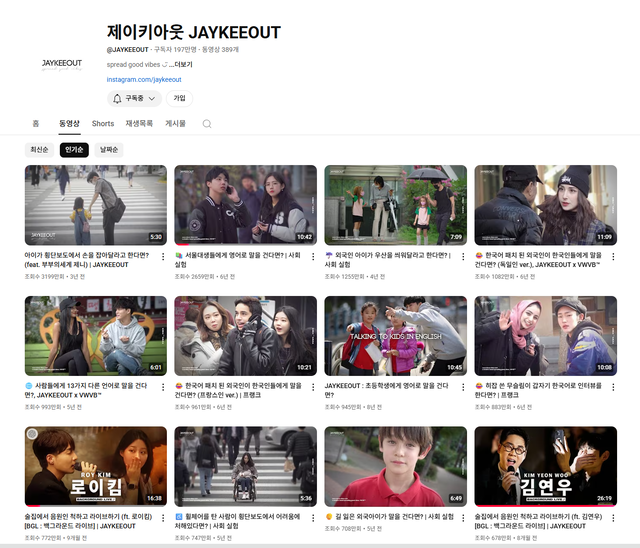
Task: Expand the 구독중 subscription dropdown chevron
Action: [x=152, y=98]
